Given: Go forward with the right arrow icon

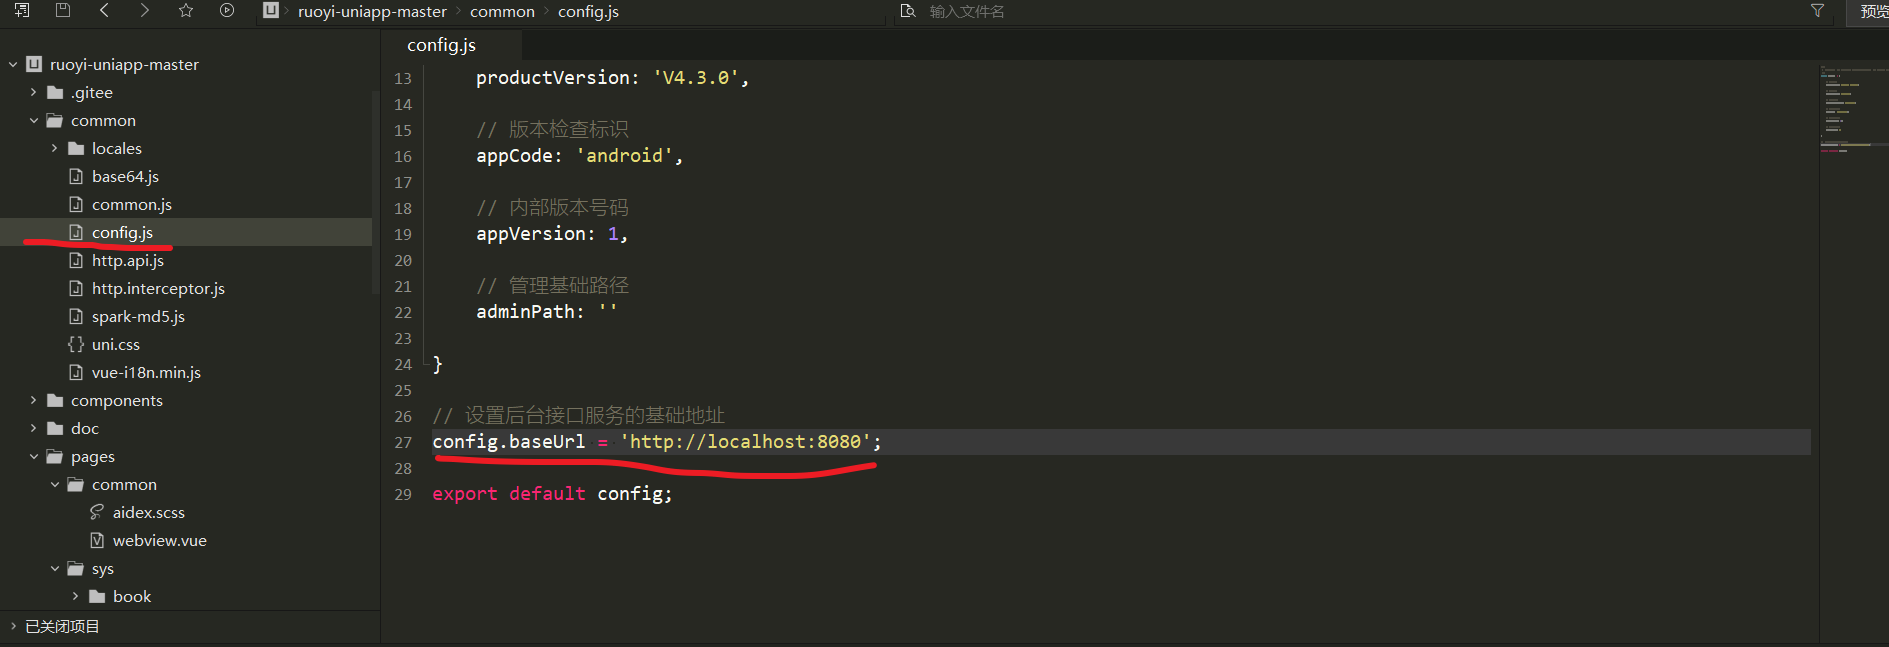Looking at the screenshot, I should pos(145,10).
